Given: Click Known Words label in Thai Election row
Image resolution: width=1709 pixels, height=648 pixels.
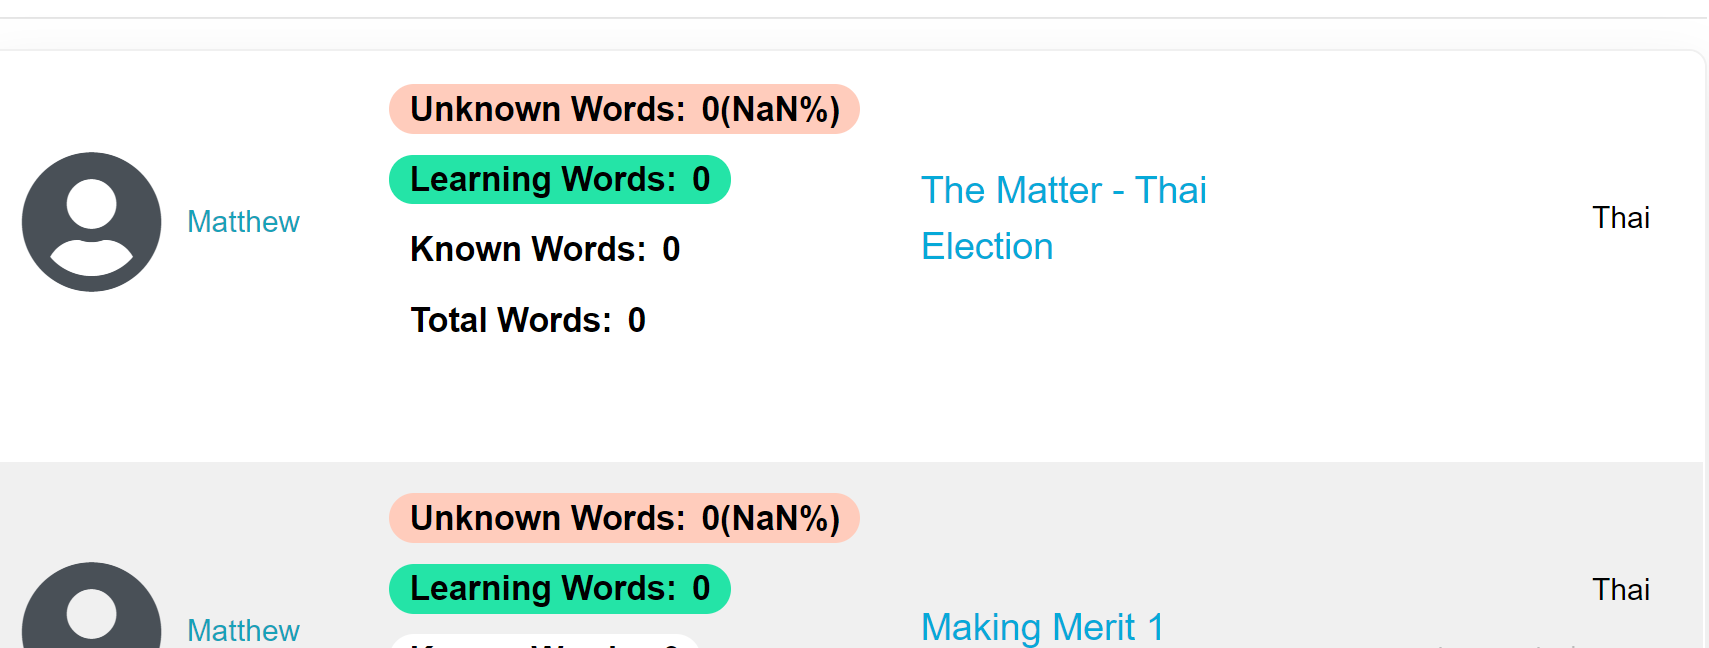Looking at the screenshot, I should click(x=528, y=249).
